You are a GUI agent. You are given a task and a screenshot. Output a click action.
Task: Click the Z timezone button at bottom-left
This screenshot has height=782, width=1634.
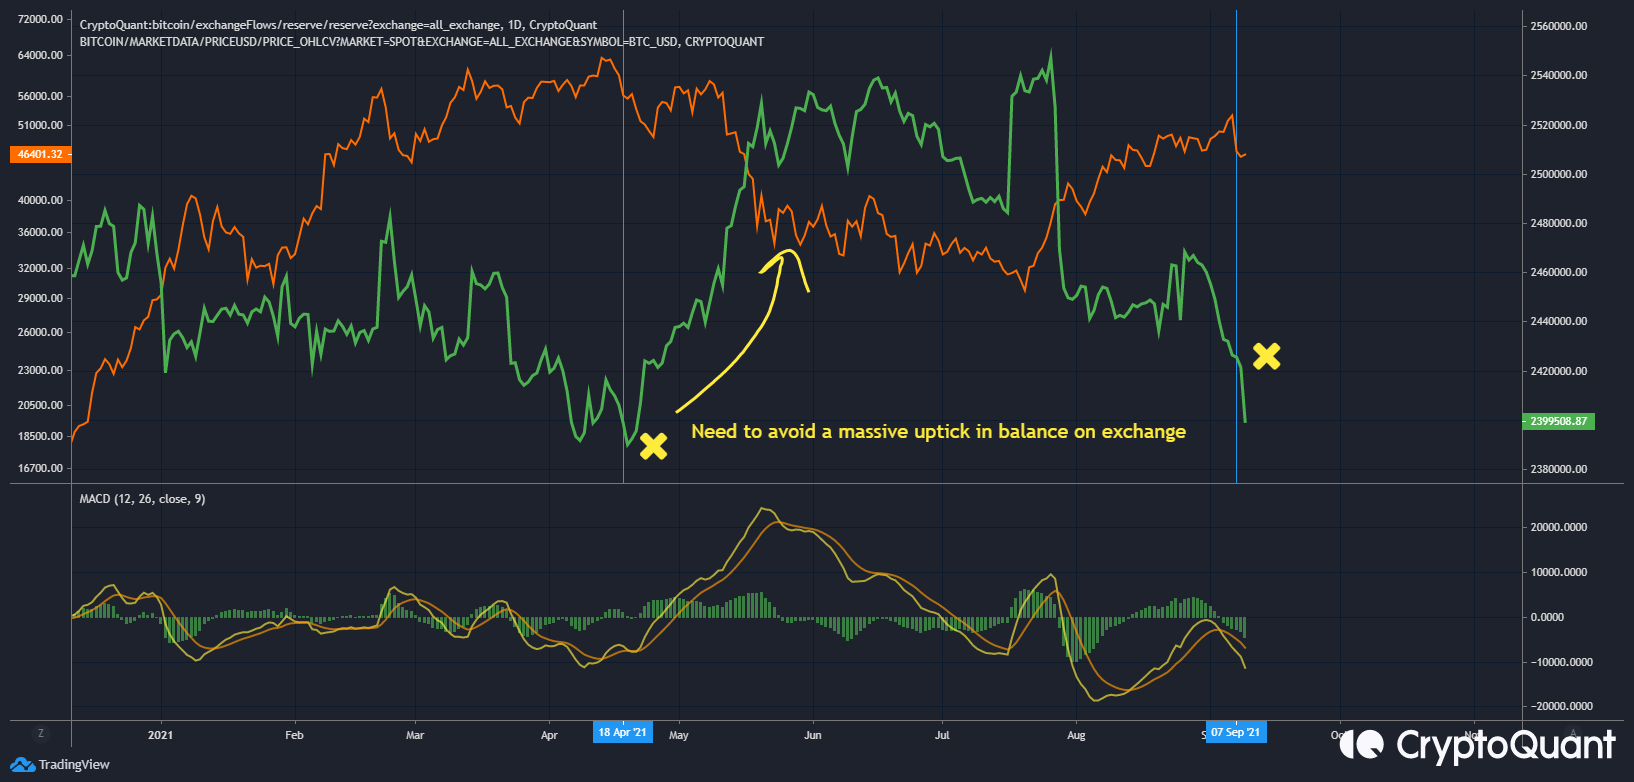[41, 733]
